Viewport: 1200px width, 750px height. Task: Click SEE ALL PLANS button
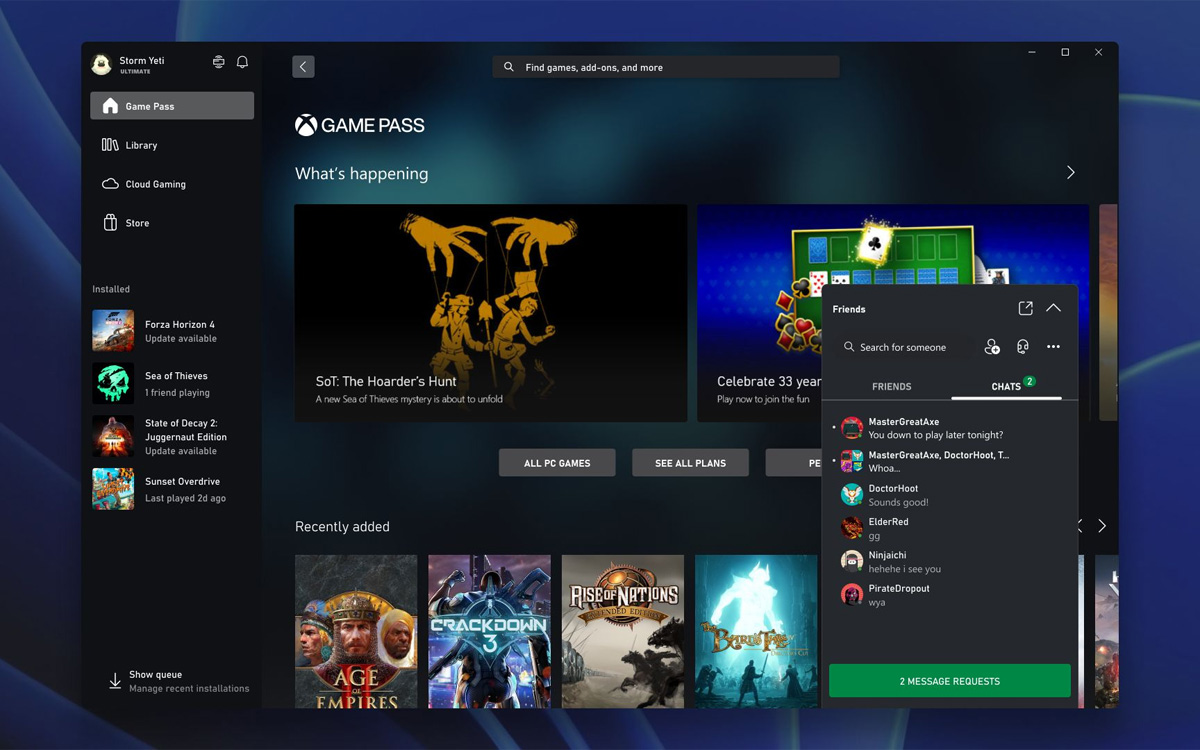coord(690,463)
